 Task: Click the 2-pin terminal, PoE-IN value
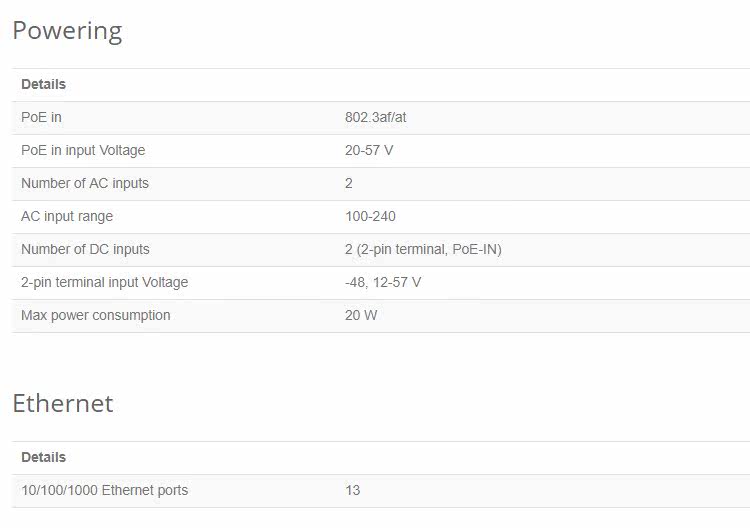pyautogui.click(x=423, y=249)
